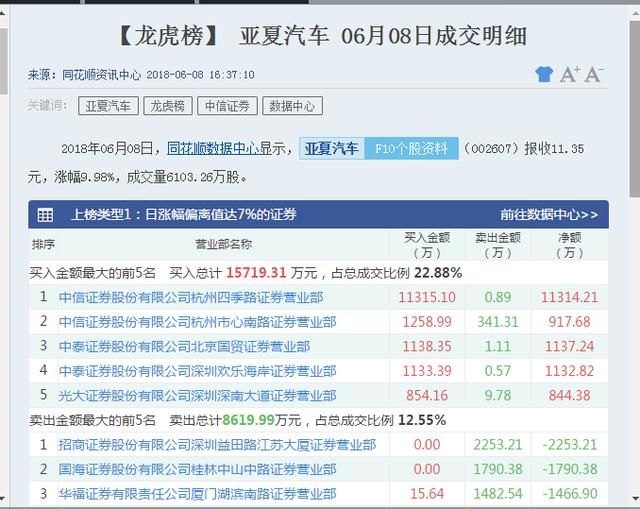Click the blue shirt skin icon
The height and width of the screenshot is (509, 640).
[544, 74]
